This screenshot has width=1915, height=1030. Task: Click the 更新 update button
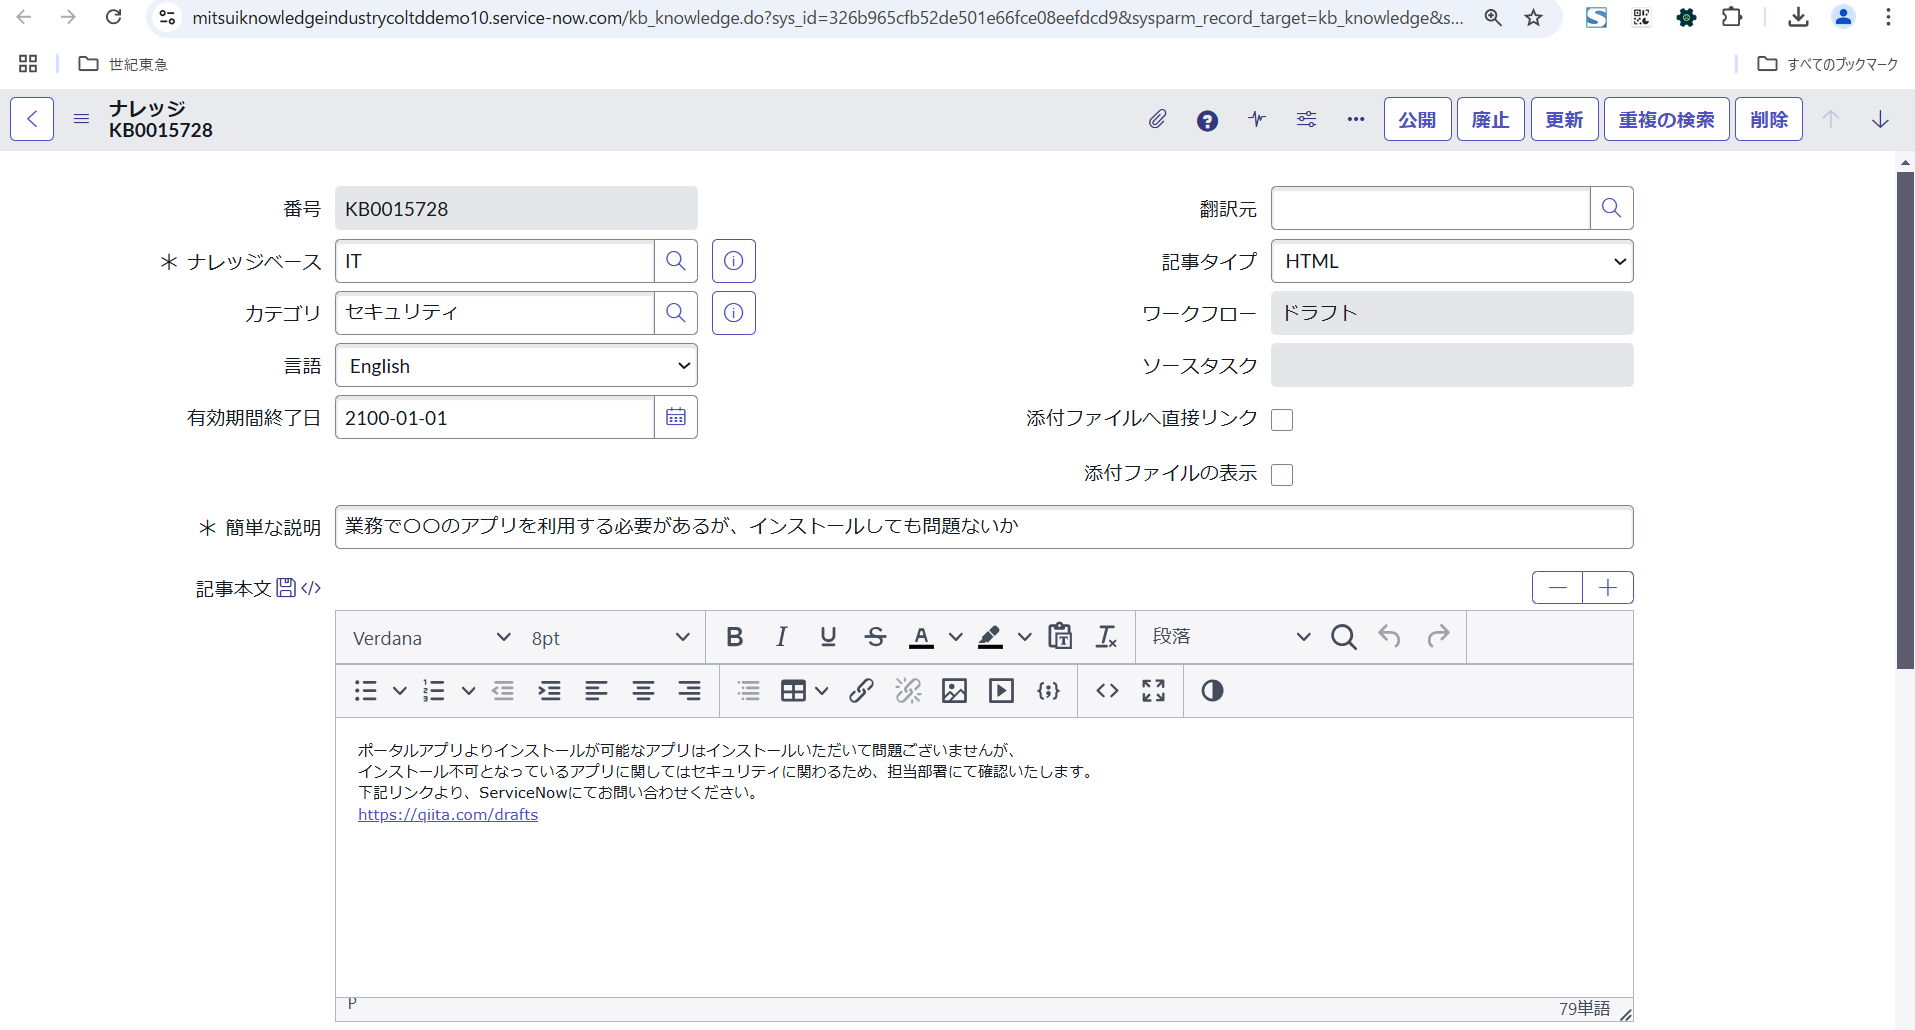click(1564, 119)
